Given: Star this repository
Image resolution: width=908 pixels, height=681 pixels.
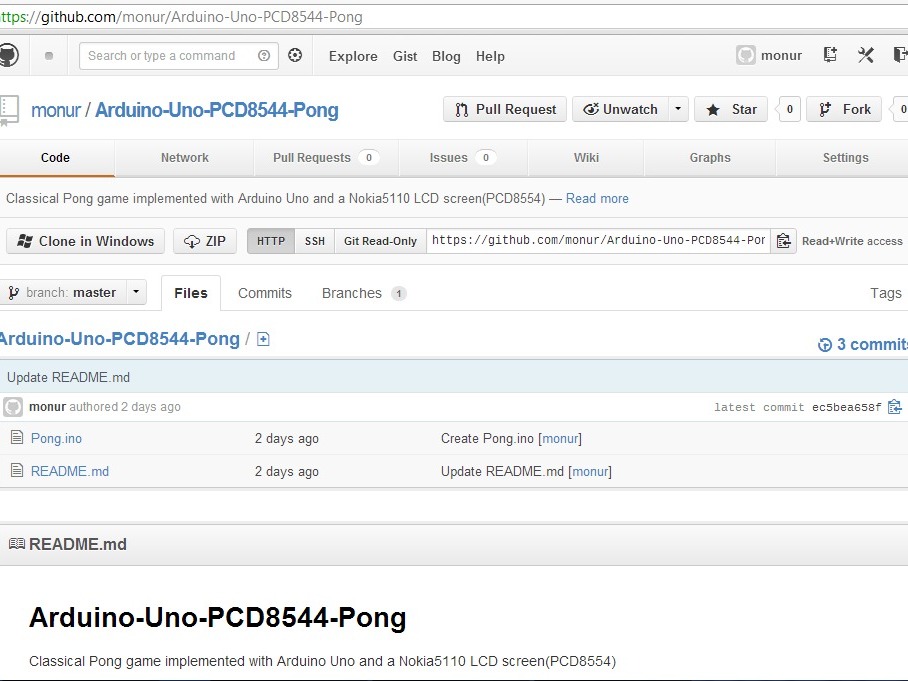Looking at the screenshot, I should pyautogui.click(x=731, y=109).
